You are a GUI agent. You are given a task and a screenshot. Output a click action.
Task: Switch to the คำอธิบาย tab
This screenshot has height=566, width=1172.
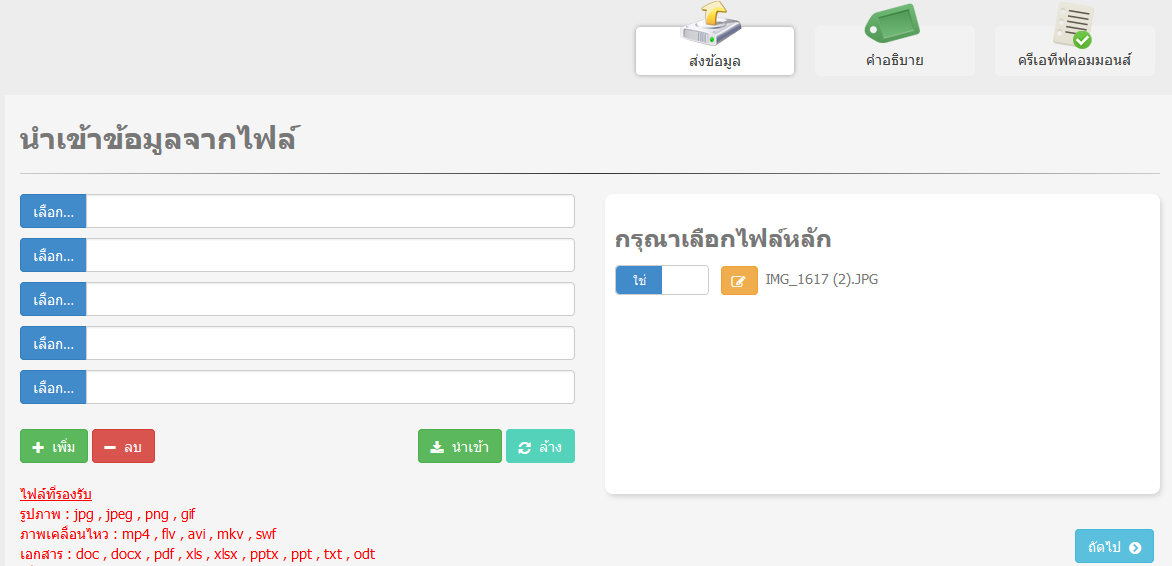click(x=894, y=61)
